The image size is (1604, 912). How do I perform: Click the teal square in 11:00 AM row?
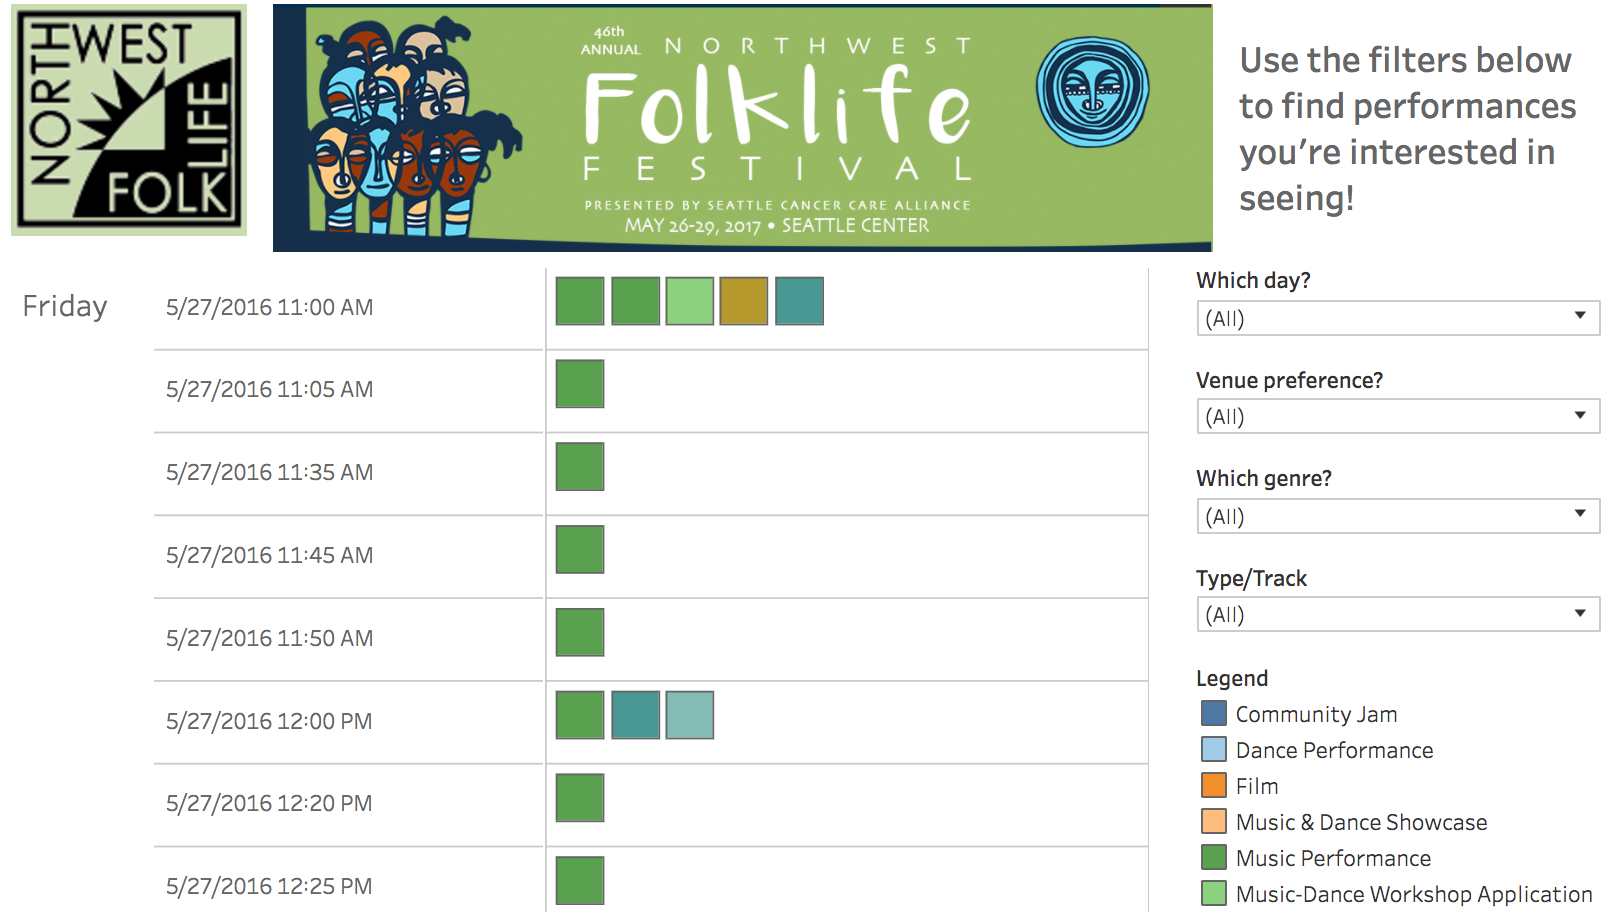point(799,301)
